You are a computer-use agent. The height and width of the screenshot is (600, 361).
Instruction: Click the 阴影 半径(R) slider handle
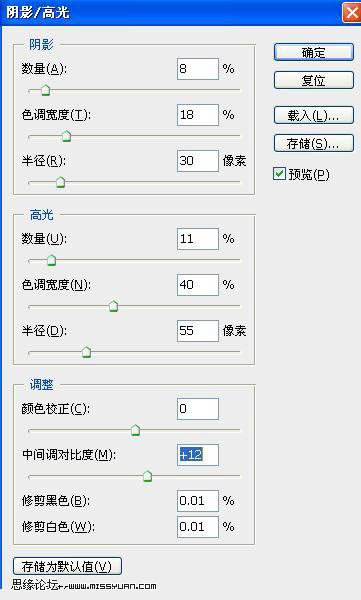(x=60, y=182)
